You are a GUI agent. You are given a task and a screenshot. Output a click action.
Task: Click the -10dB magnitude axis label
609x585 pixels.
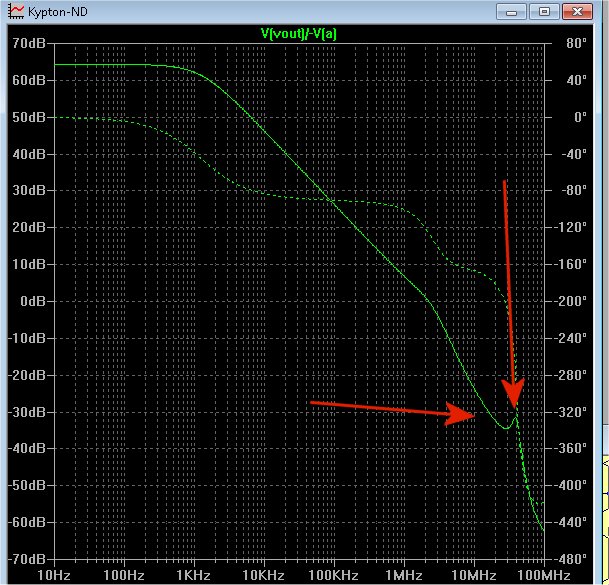point(27,338)
